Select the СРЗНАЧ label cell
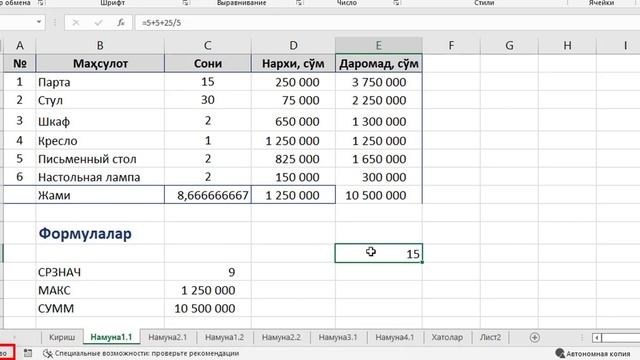 [x=100, y=272]
